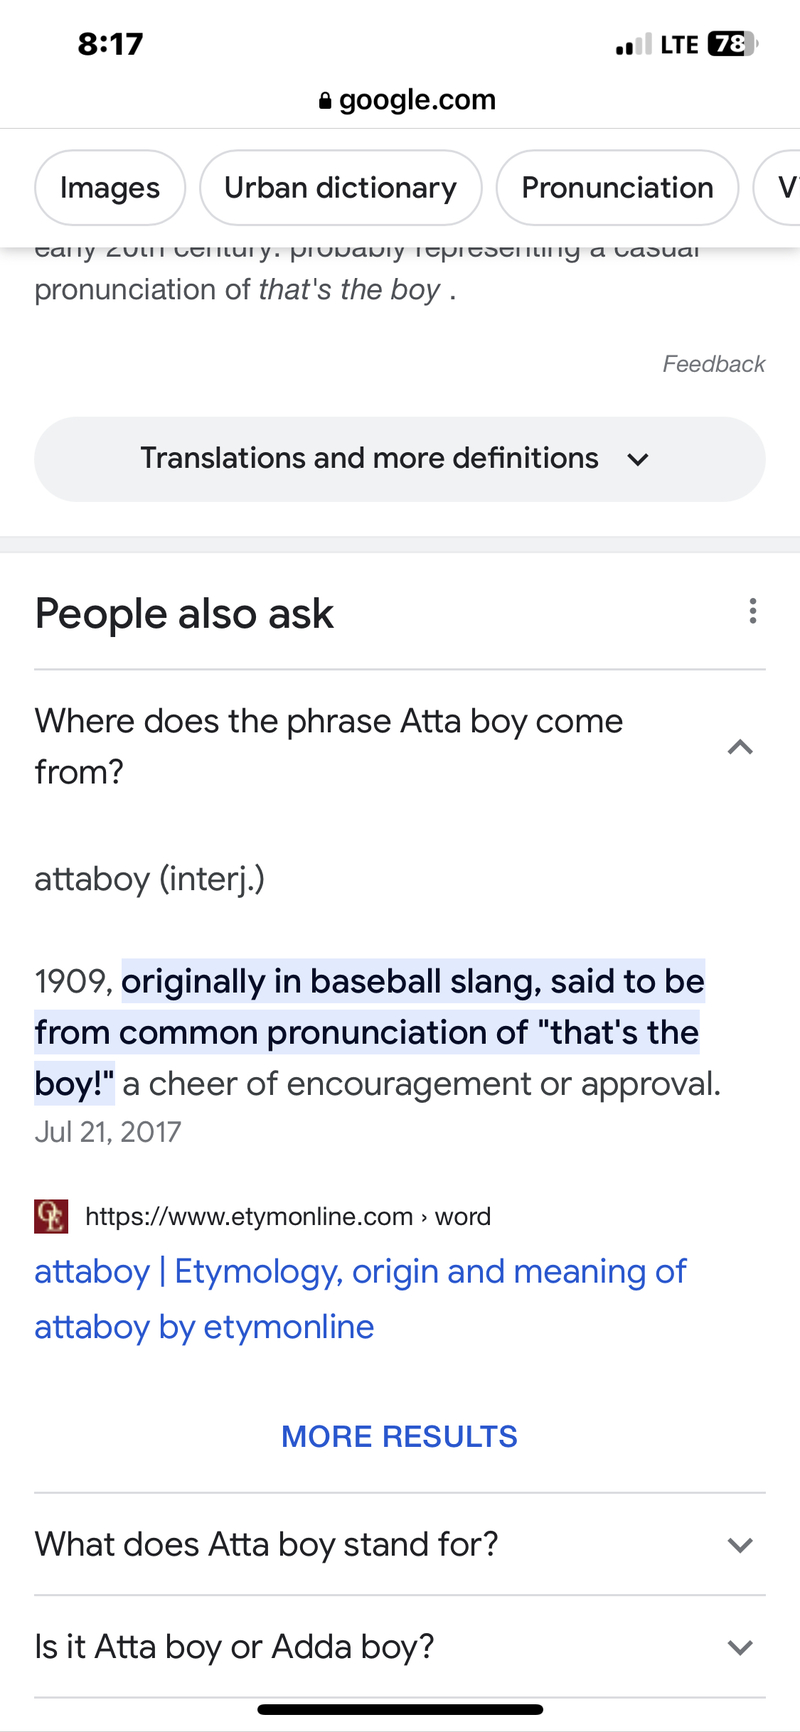Collapse the Atta boy origin answer
The width and height of the screenshot is (800, 1732).
click(741, 746)
